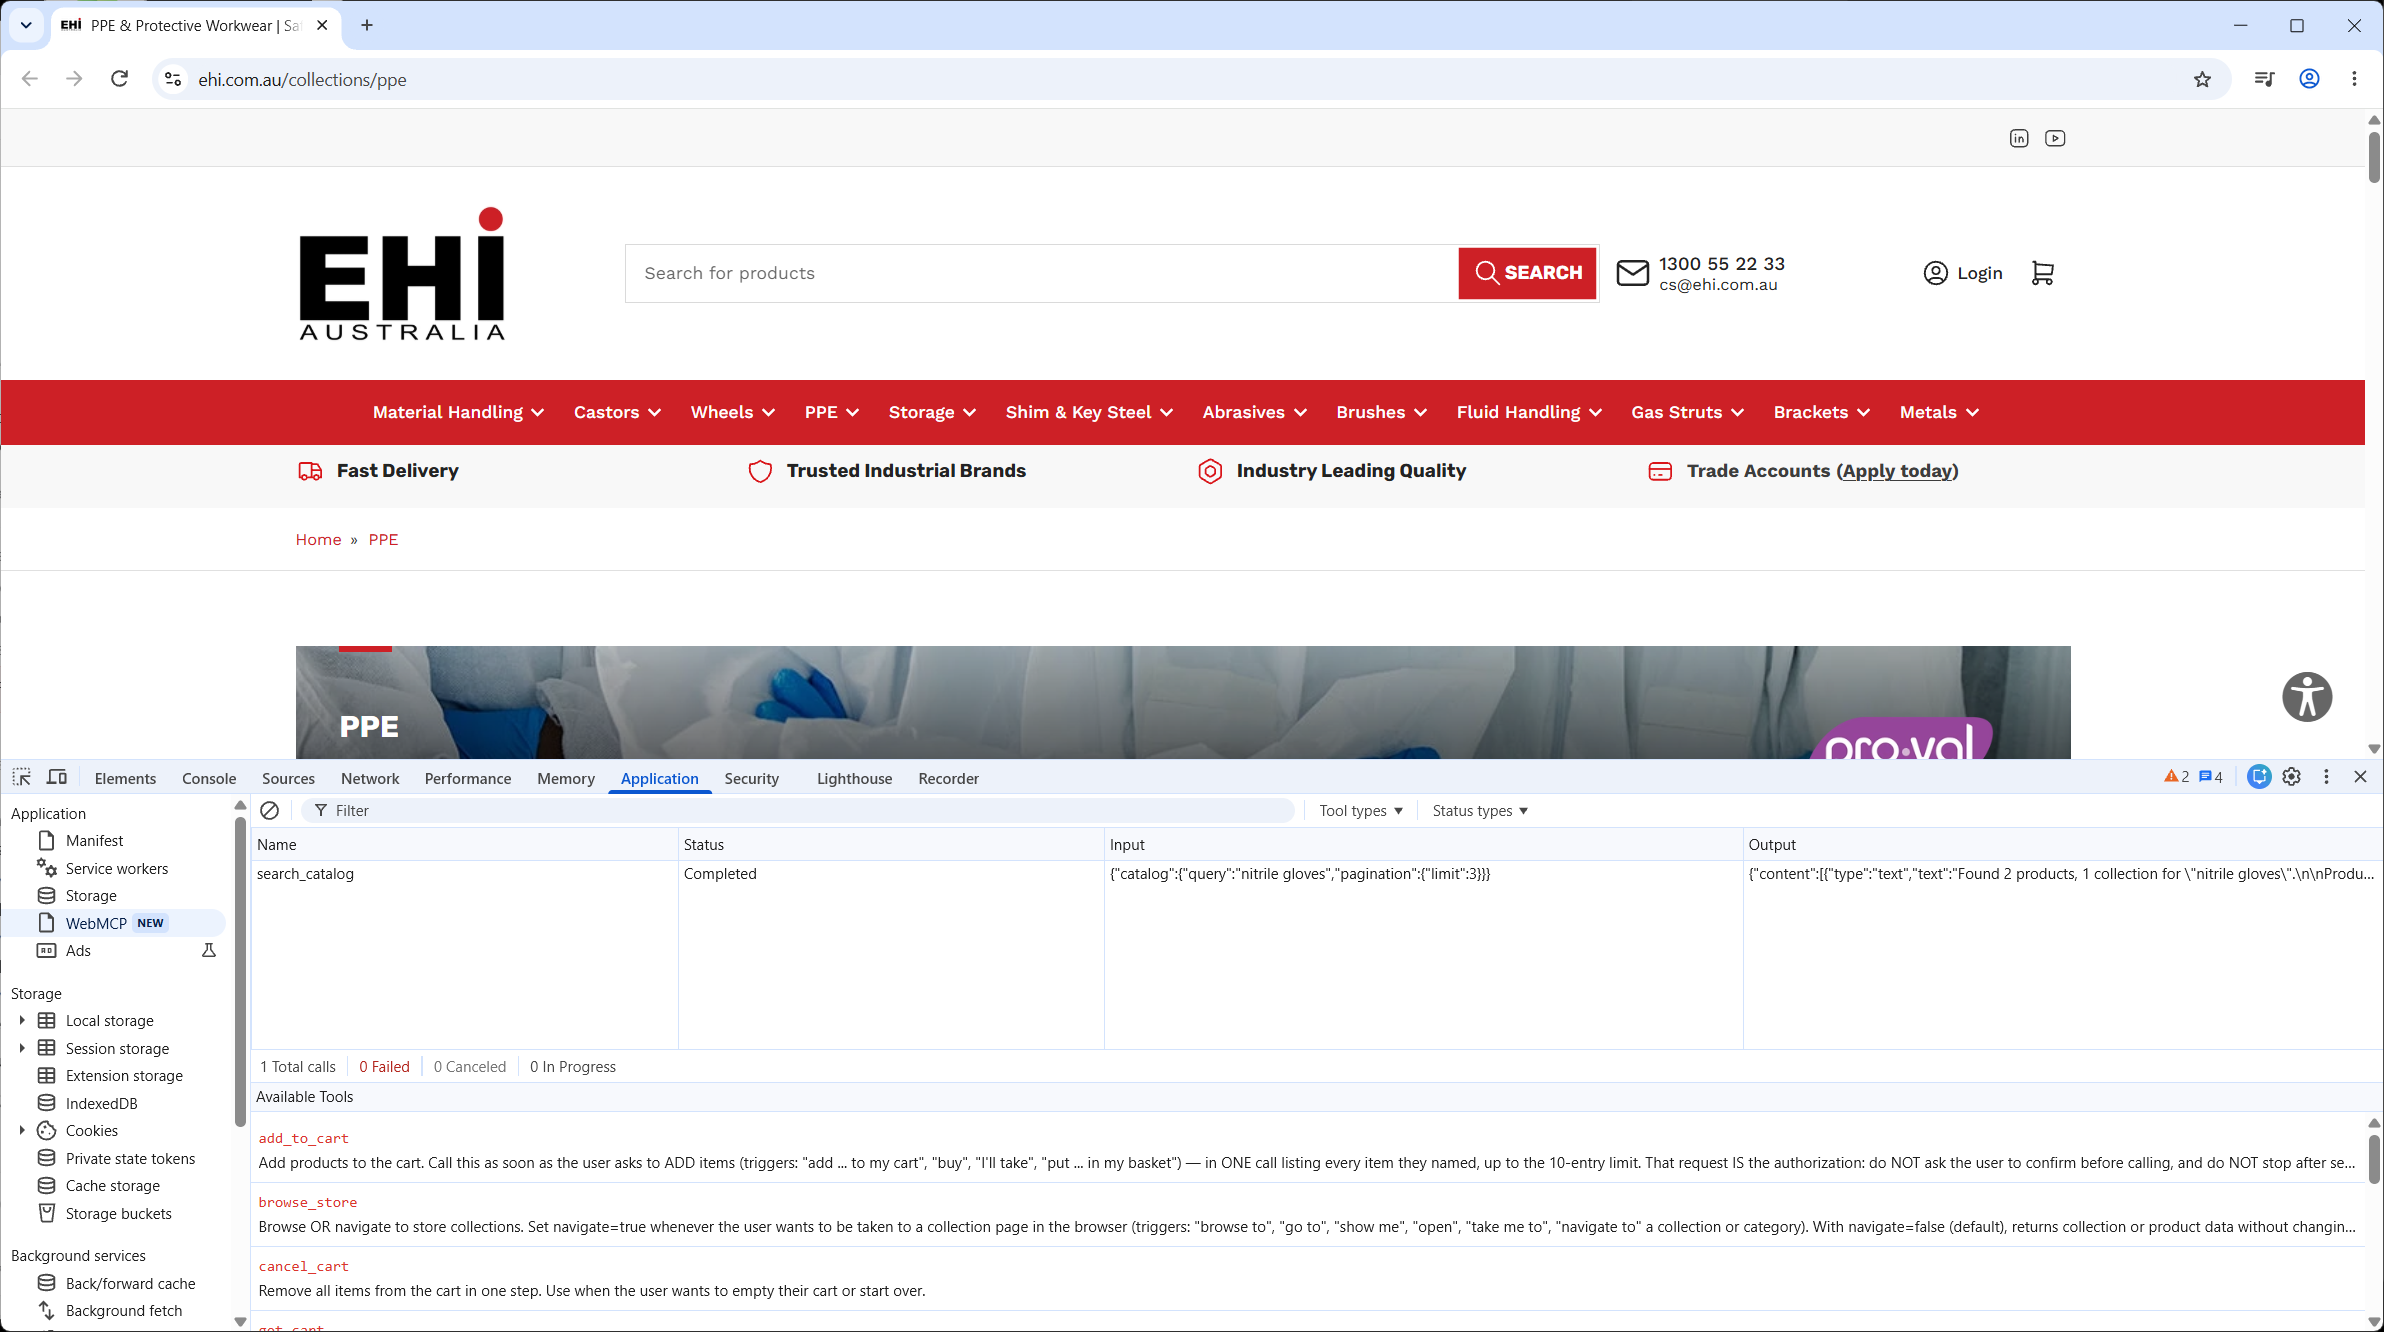The height and width of the screenshot is (1332, 2384).
Task: Expand the Shim & Key Steel menu
Action: [x=1089, y=412]
